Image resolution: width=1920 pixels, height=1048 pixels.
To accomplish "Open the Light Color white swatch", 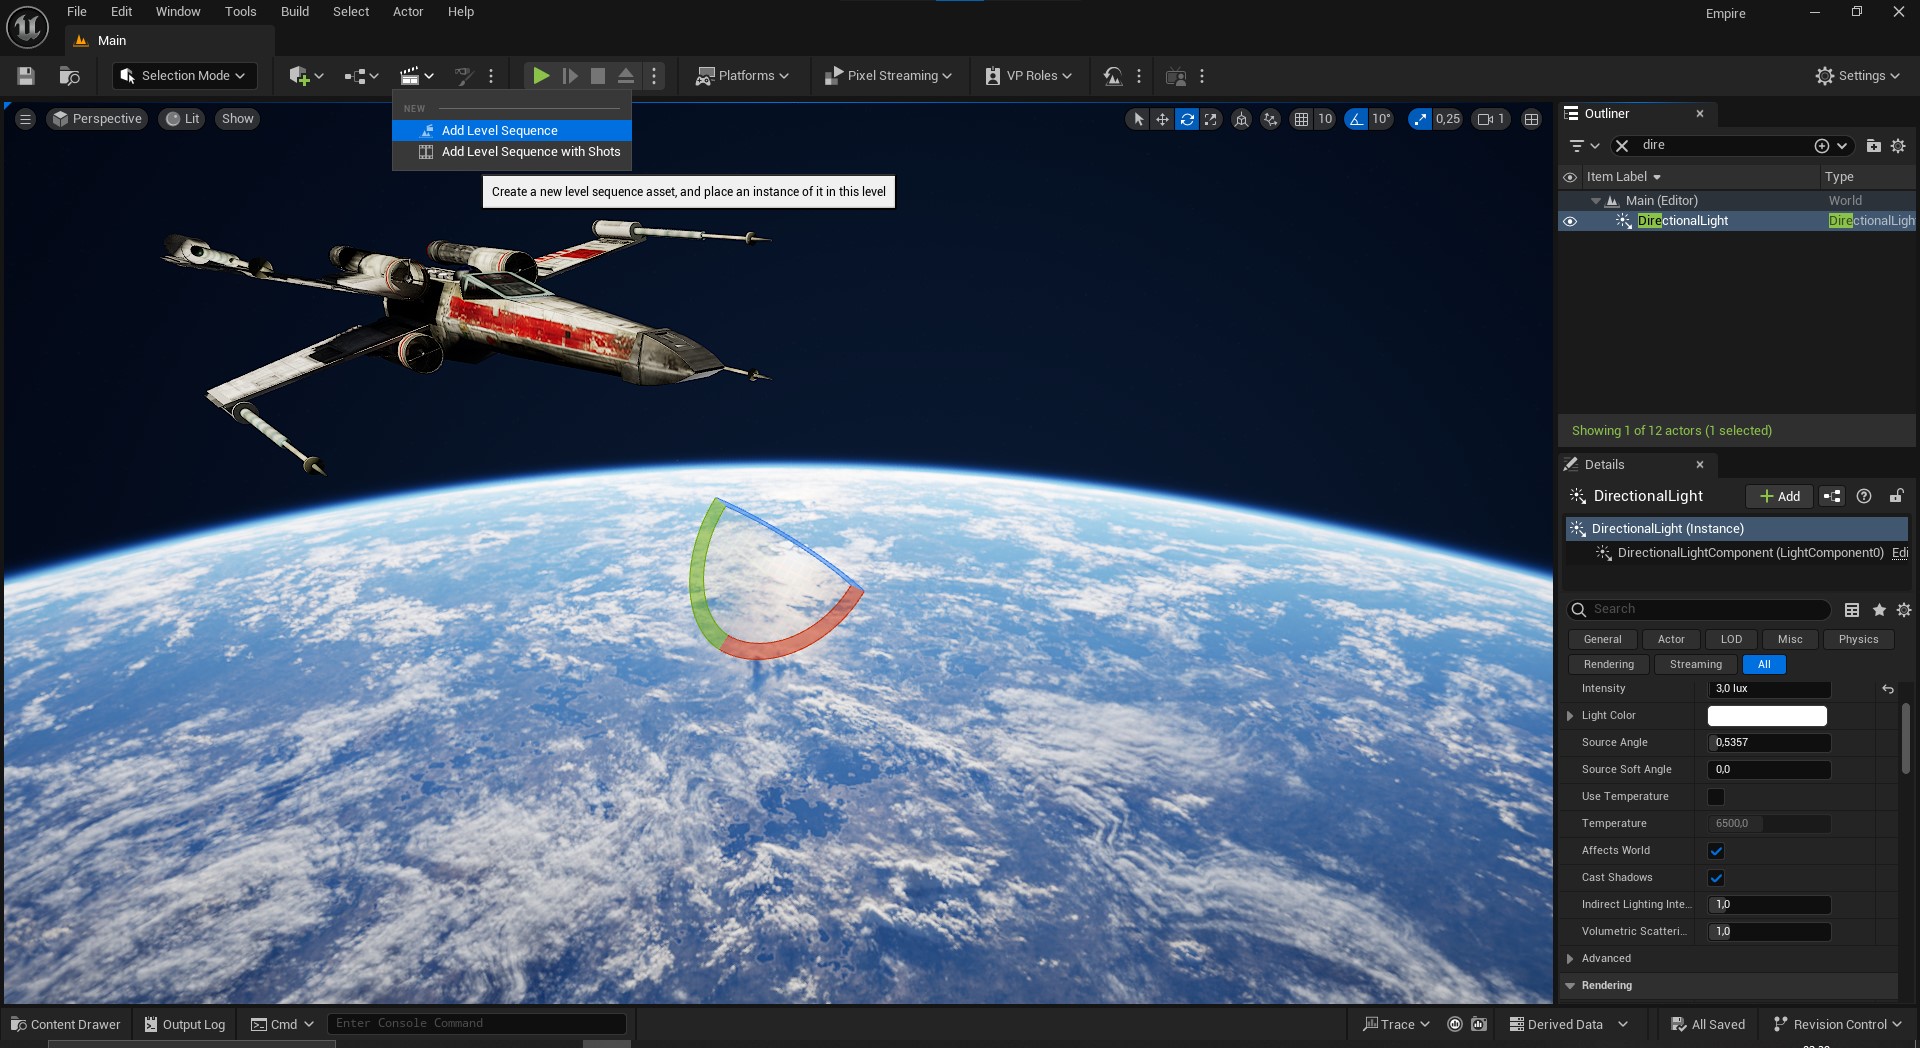I will 1767,716.
